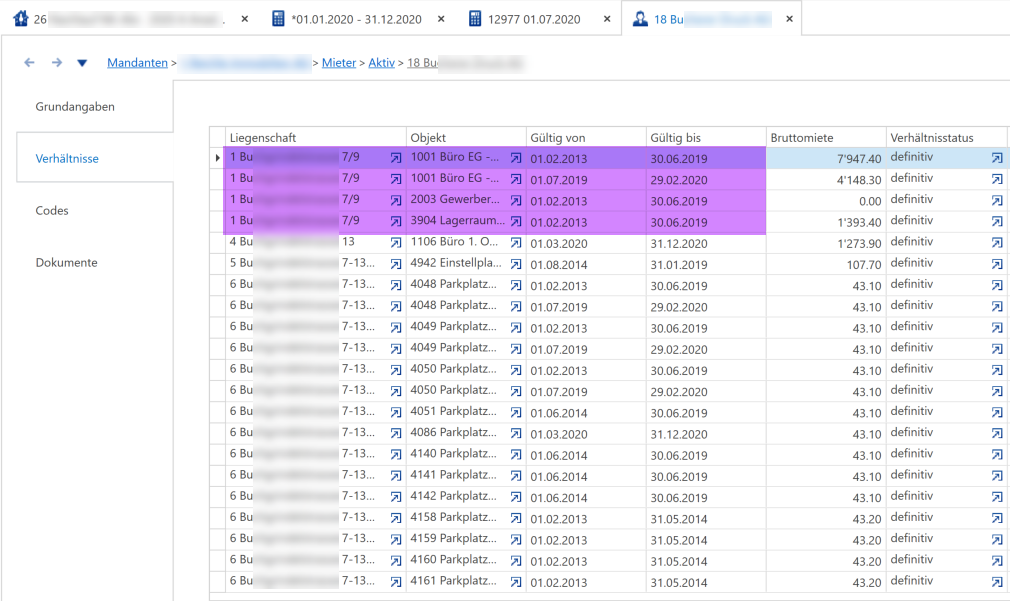Sort by the Bruttomiete column header
The image size is (1010, 601).
pyautogui.click(x=826, y=137)
